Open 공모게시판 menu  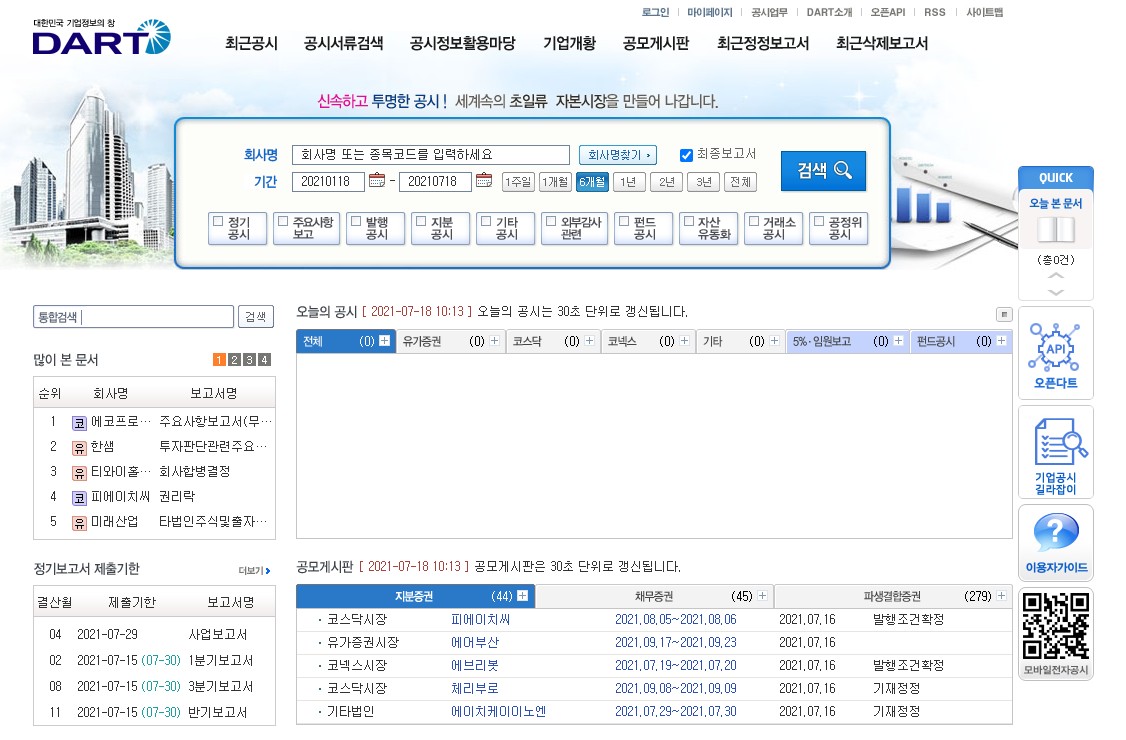[x=656, y=43]
